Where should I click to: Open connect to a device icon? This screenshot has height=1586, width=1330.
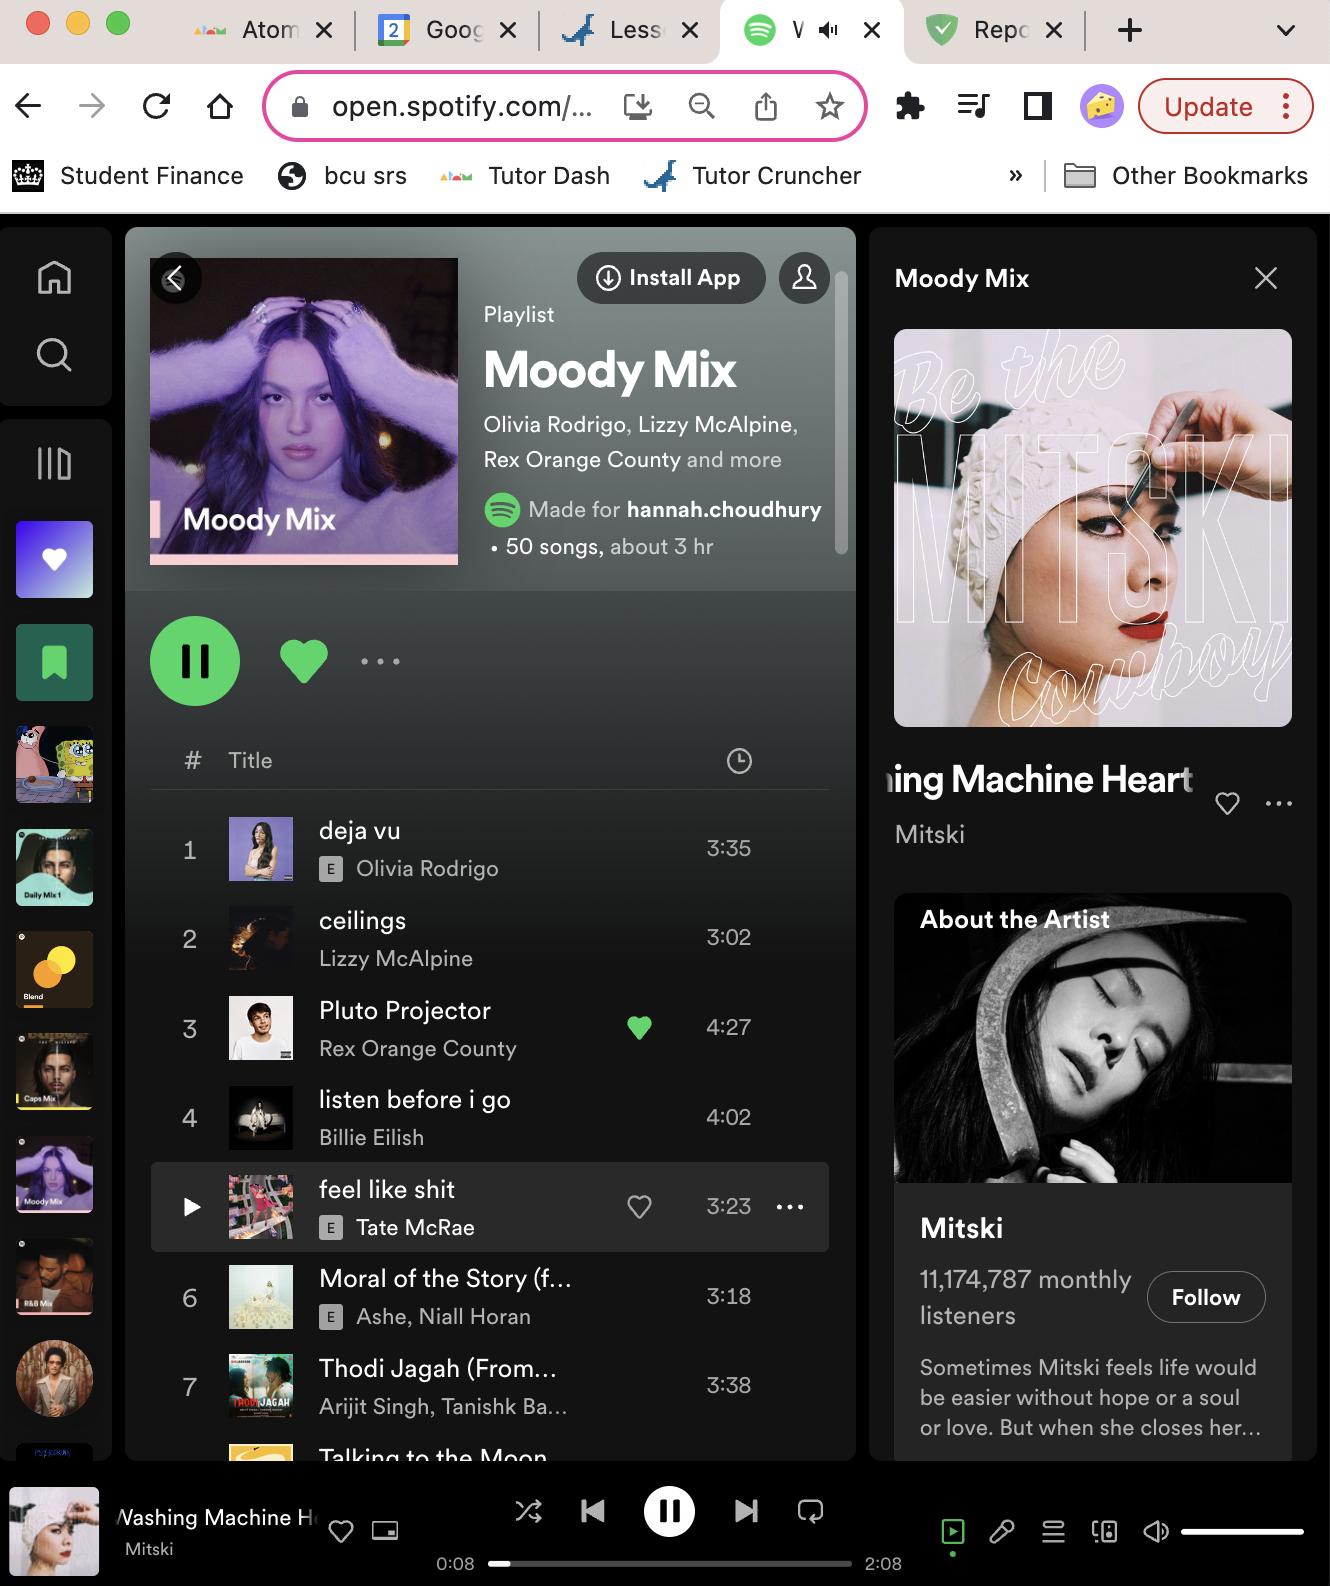1105,1531
